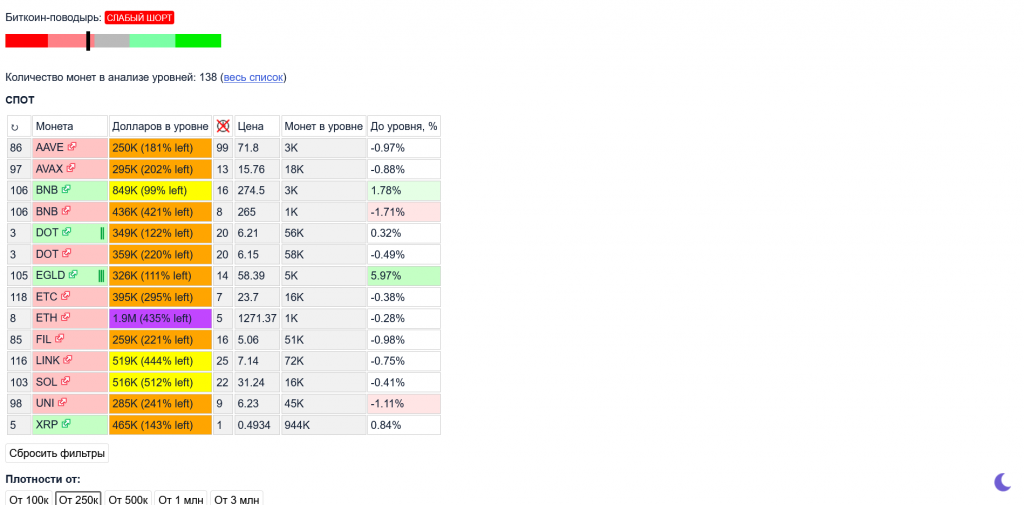The width and height of the screenshot is (1024, 505).
Task: Click the "СЛАБЫЙ ШОРТ" red status badge
Action: 139,18
